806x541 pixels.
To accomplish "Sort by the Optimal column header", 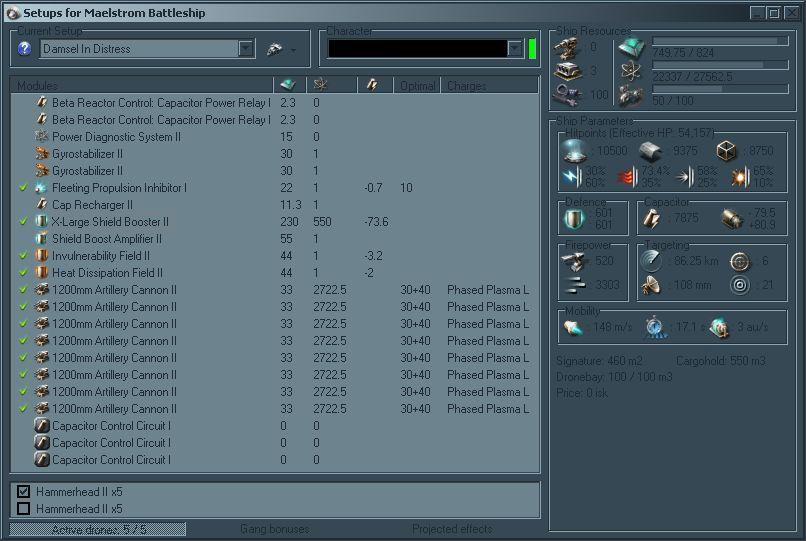I will [417, 85].
